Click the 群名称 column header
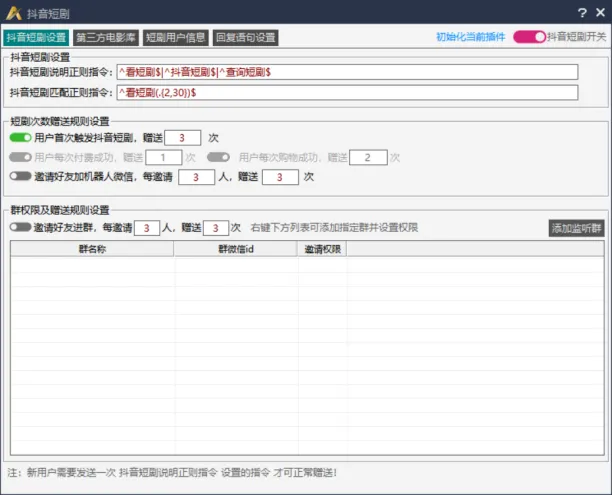612x495 pixels. pyautogui.click(x=92, y=249)
